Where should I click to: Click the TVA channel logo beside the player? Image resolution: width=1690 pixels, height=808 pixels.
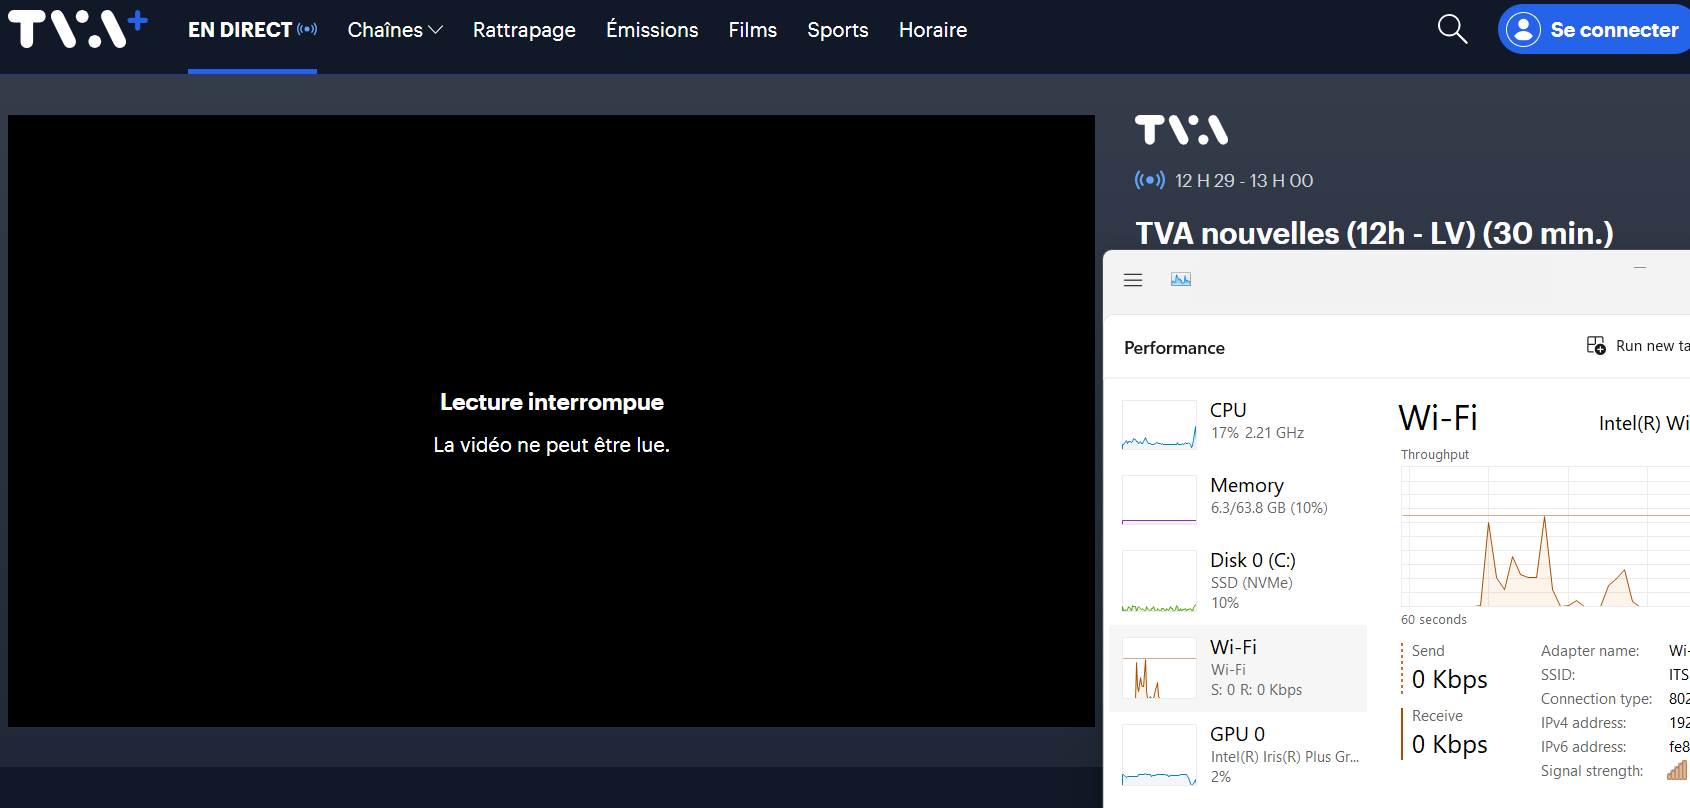click(1181, 130)
